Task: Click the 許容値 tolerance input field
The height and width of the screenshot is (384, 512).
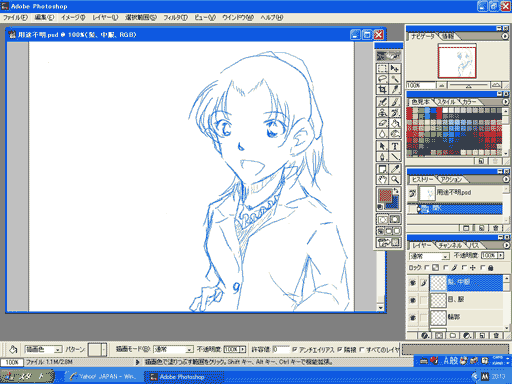Action: (x=280, y=349)
